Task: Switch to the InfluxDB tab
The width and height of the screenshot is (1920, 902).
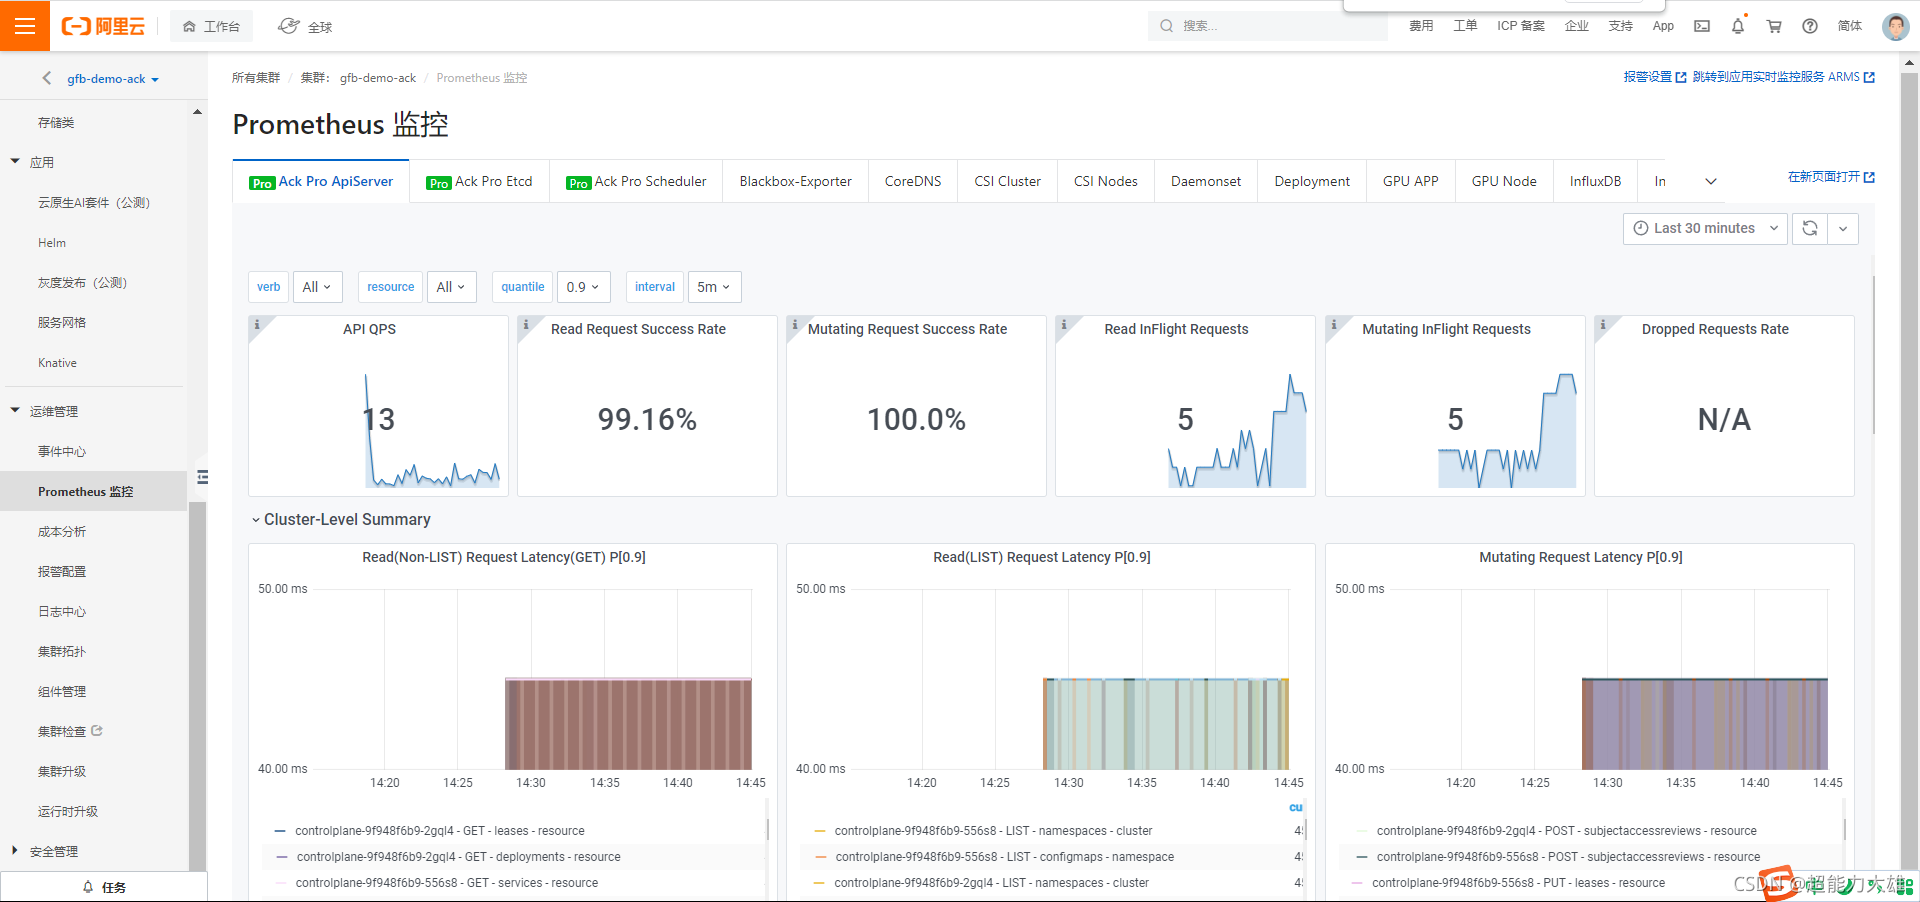Action: (1596, 181)
